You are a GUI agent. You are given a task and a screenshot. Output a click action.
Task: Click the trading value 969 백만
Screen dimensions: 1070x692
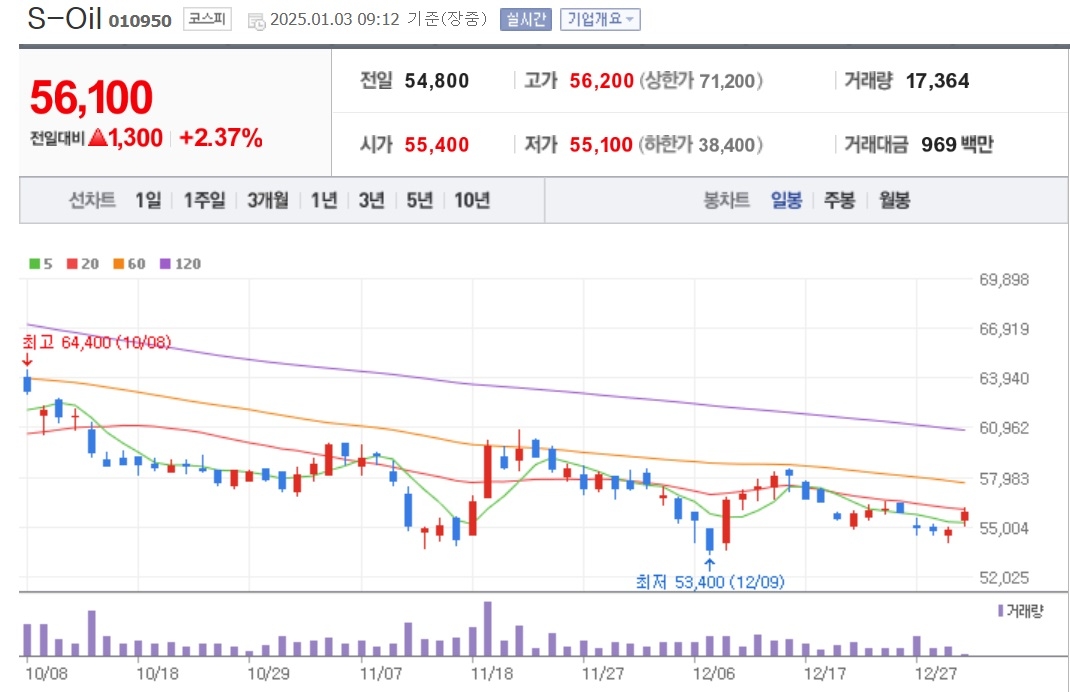click(x=957, y=145)
